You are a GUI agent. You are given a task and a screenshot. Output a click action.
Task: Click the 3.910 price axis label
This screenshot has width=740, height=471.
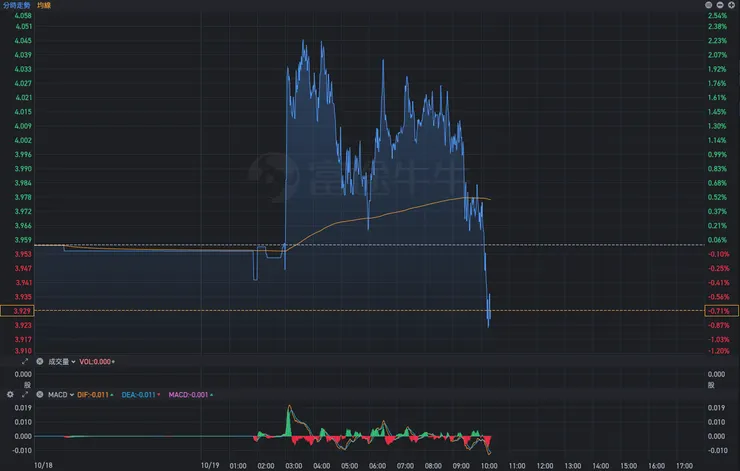tap(23, 351)
